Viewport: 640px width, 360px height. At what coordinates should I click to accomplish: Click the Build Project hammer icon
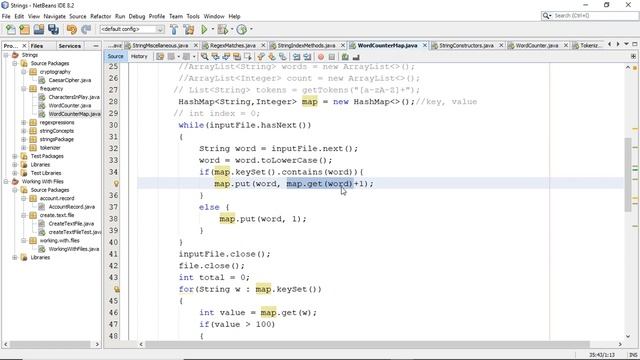174,29
